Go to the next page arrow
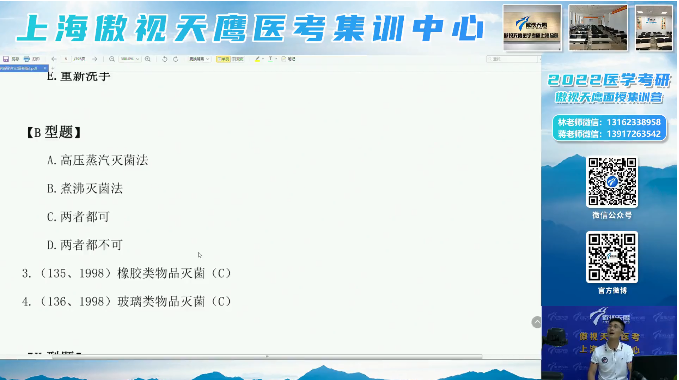This screenshot has height=380, width=679. pyautogui.click(x=94, y=59)
